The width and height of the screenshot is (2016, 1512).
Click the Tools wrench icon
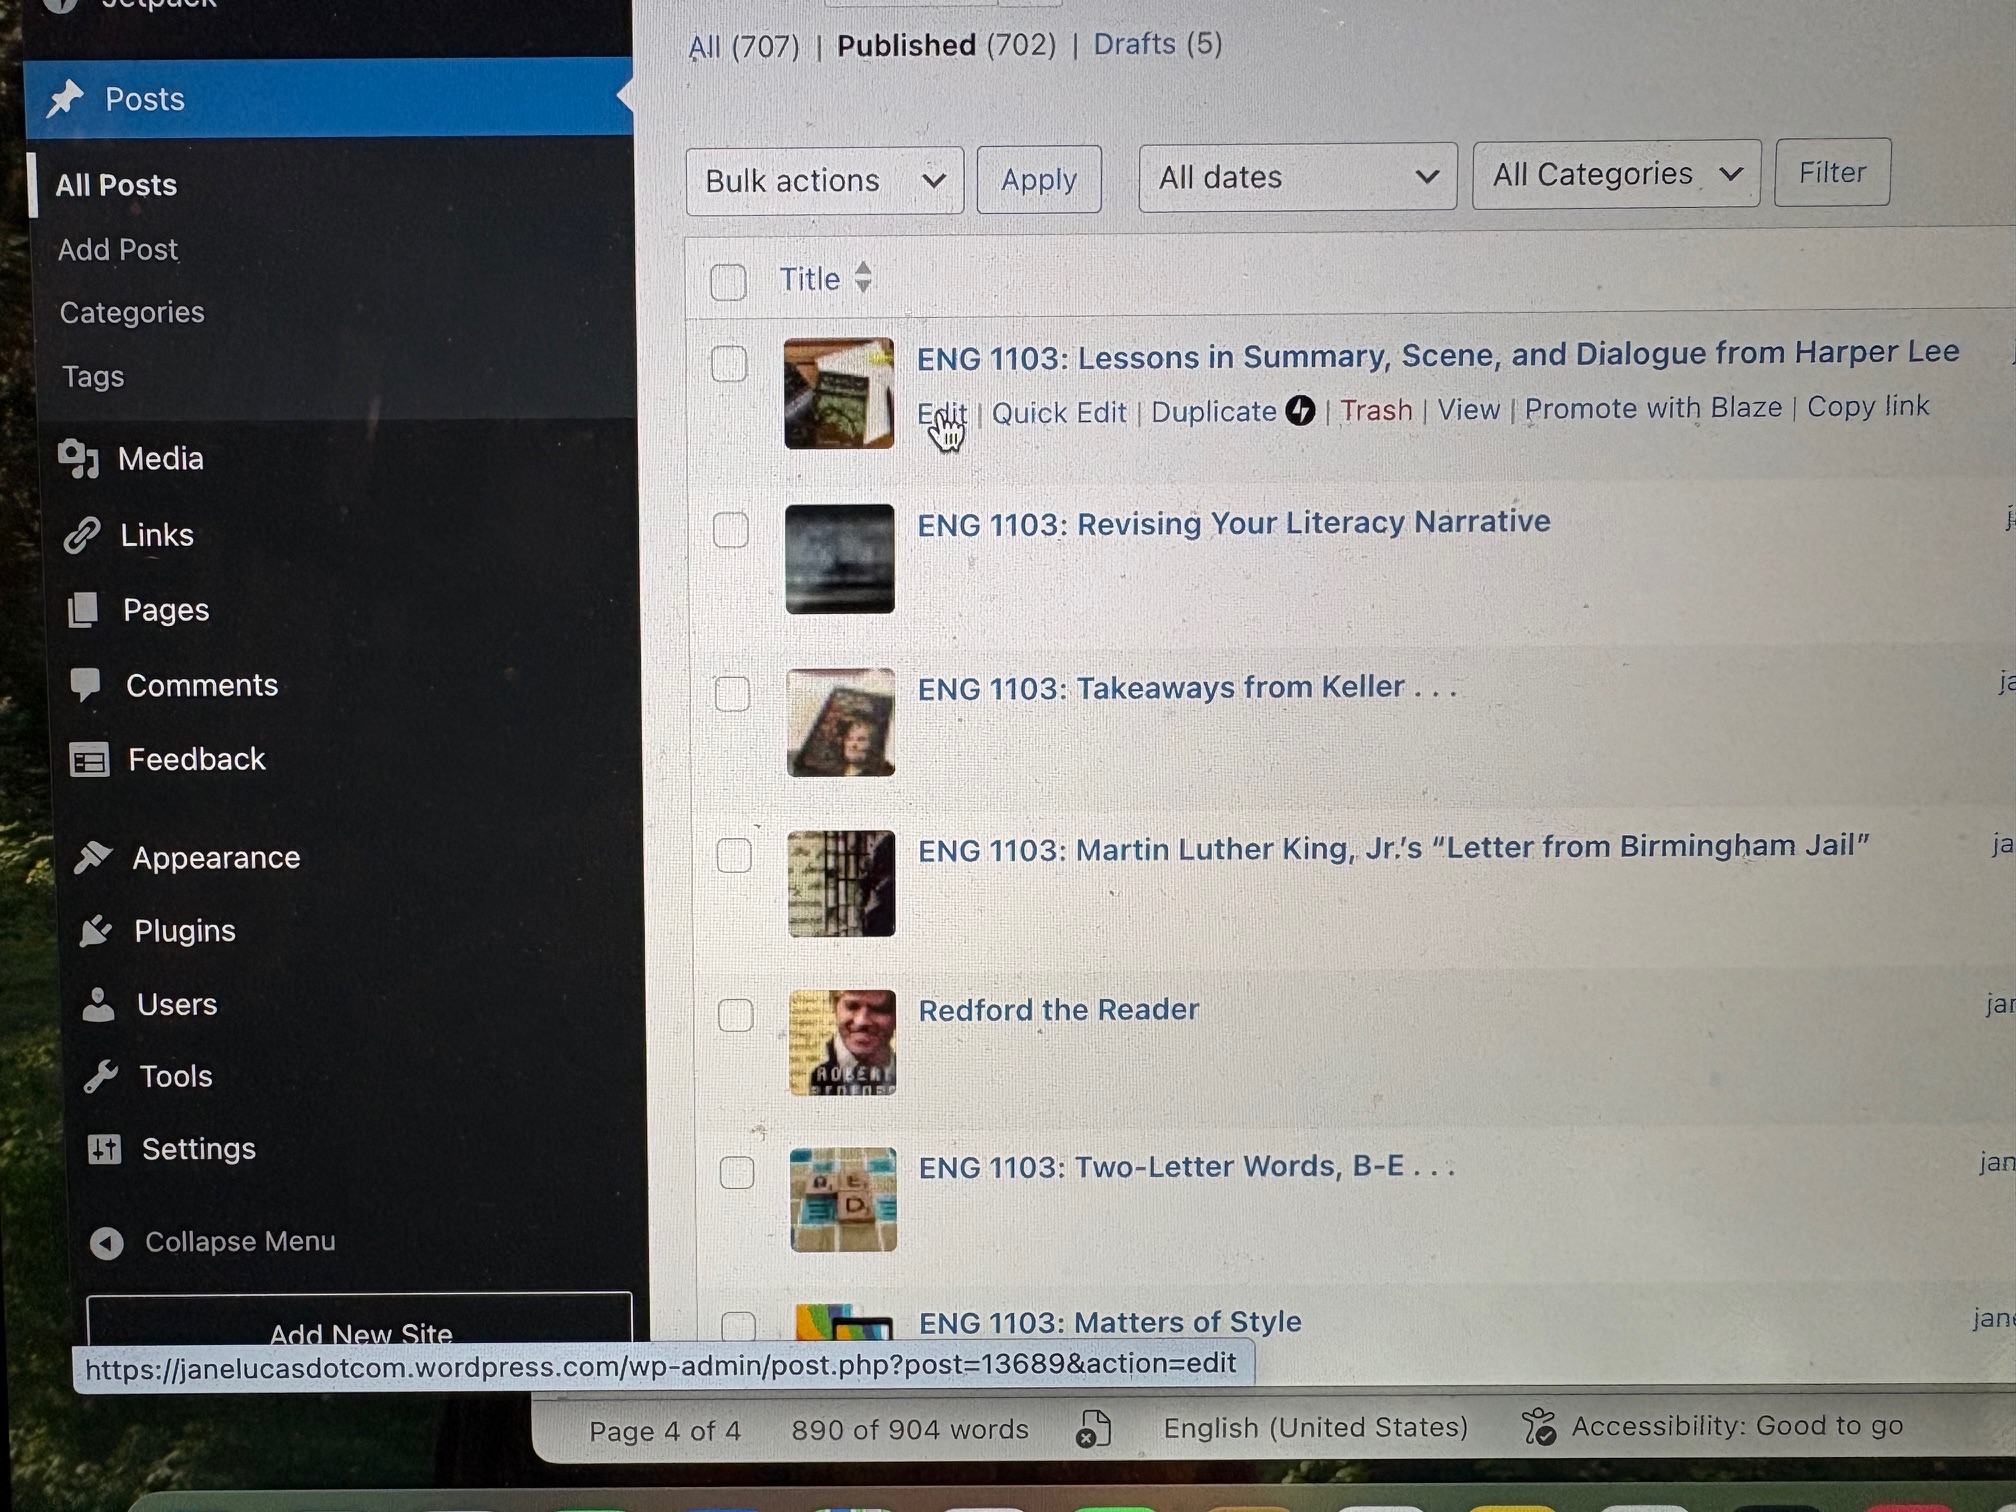pos(101,1077)
